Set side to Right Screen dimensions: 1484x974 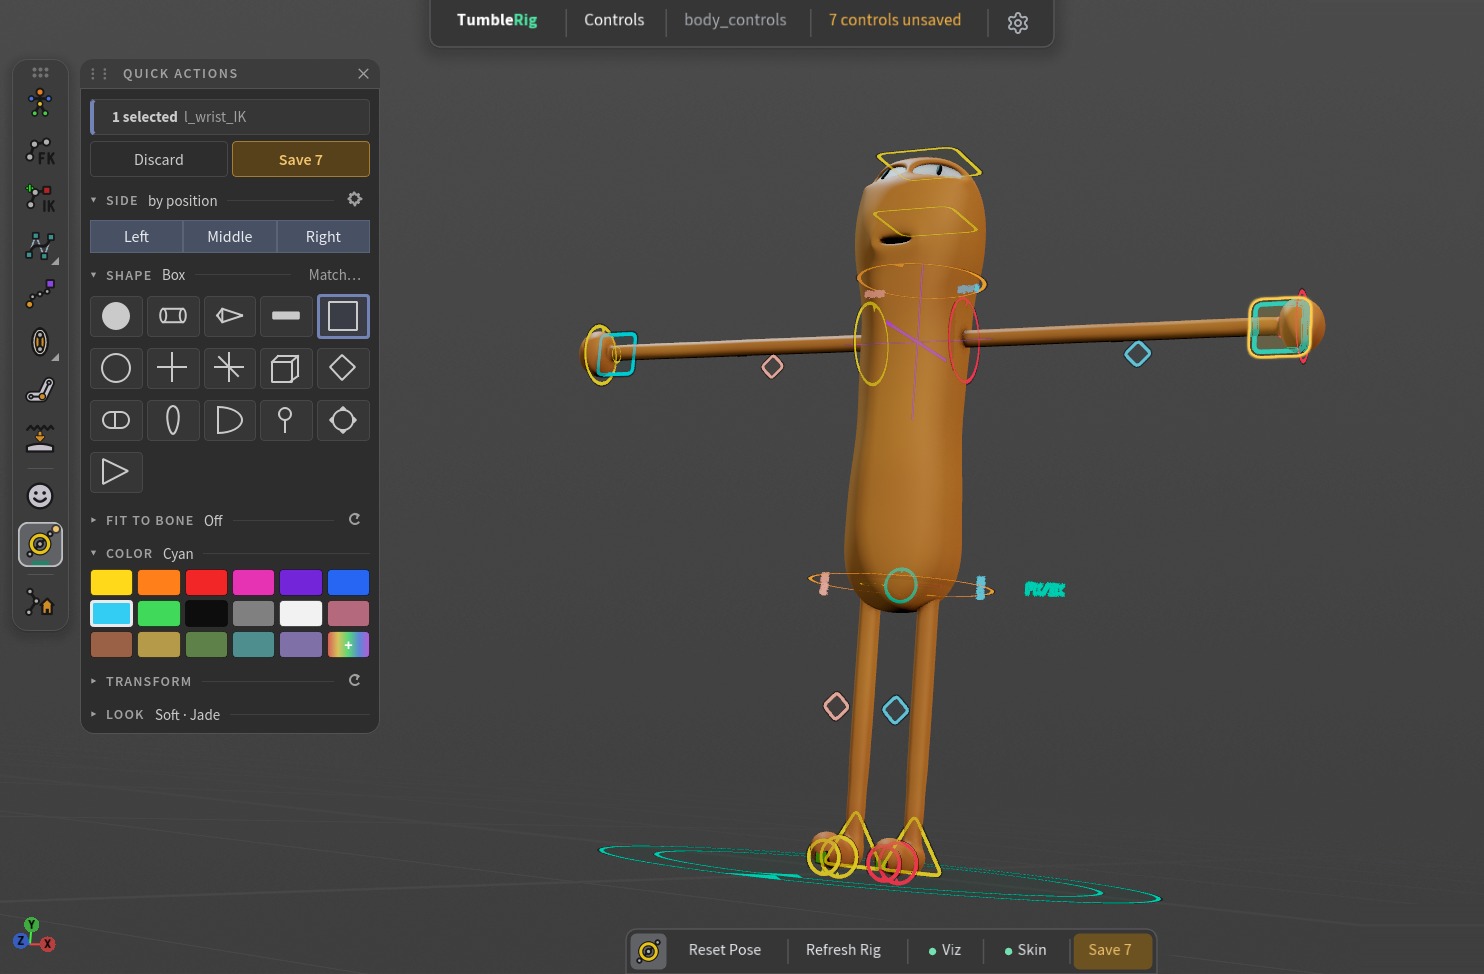click(323, 237)
